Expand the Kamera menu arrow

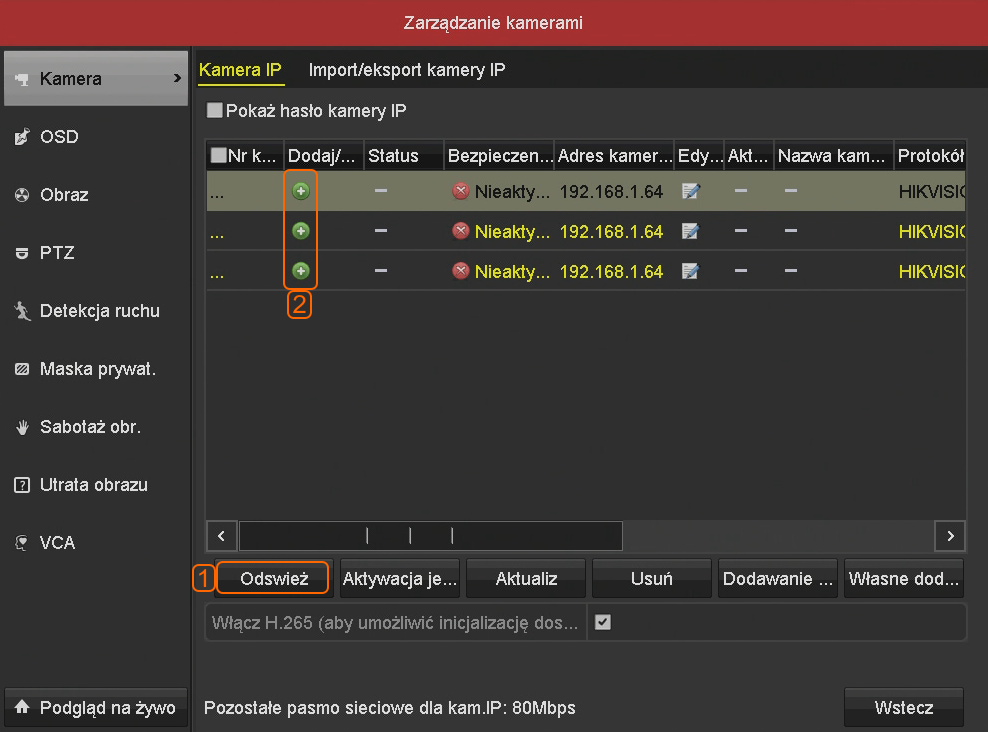tap(177, 78)
